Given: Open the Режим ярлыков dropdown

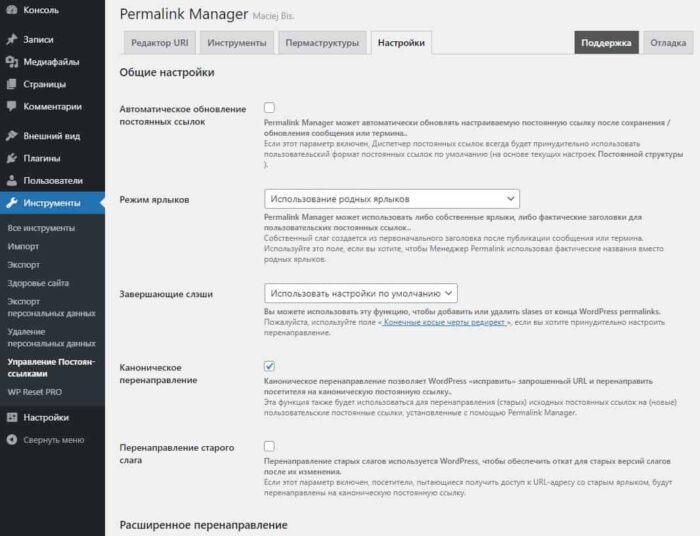Looking at the screenshot, I should [392, 199].
